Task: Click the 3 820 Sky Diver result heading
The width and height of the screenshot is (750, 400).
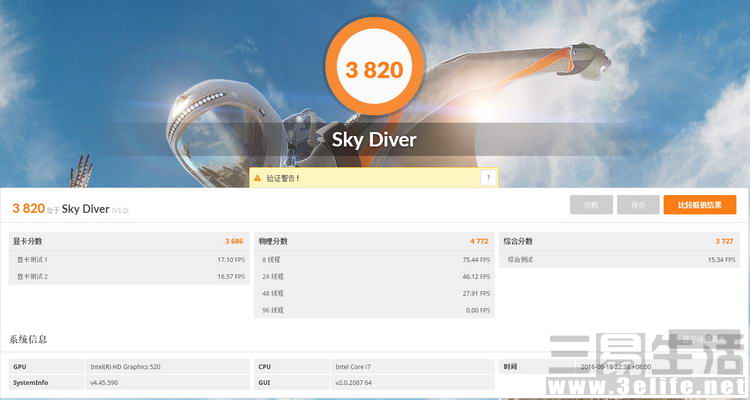Action: point(70,209)
